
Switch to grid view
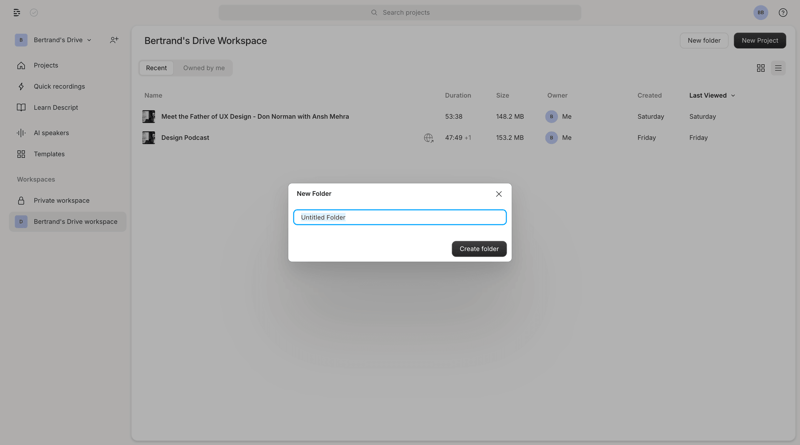pos(761,68)
